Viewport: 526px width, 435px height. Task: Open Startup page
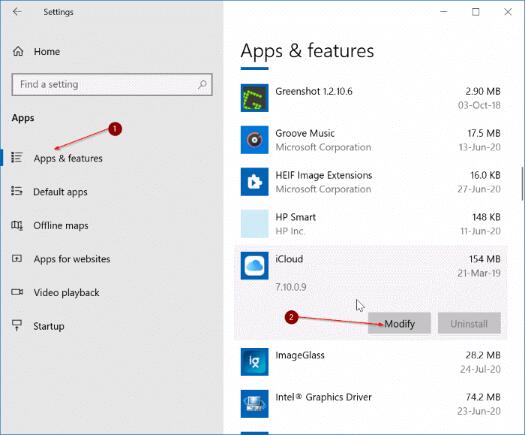pyautogui.click(x=49, y=326)
